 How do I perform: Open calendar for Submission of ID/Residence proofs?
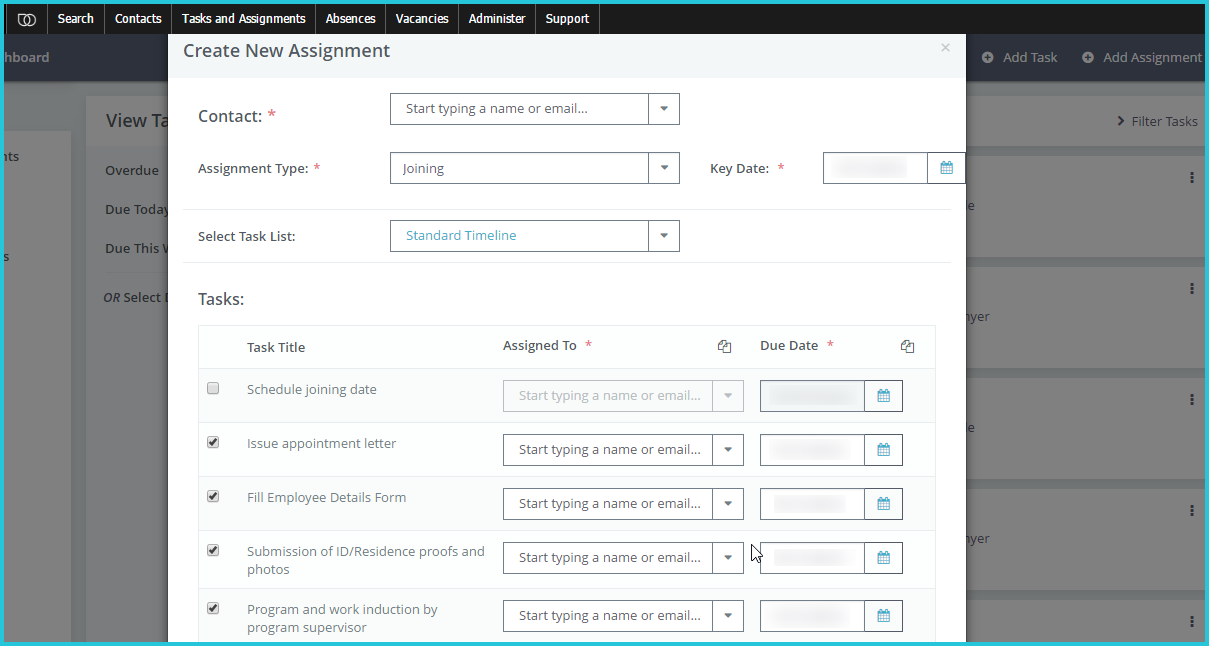(x=883, y=558)
